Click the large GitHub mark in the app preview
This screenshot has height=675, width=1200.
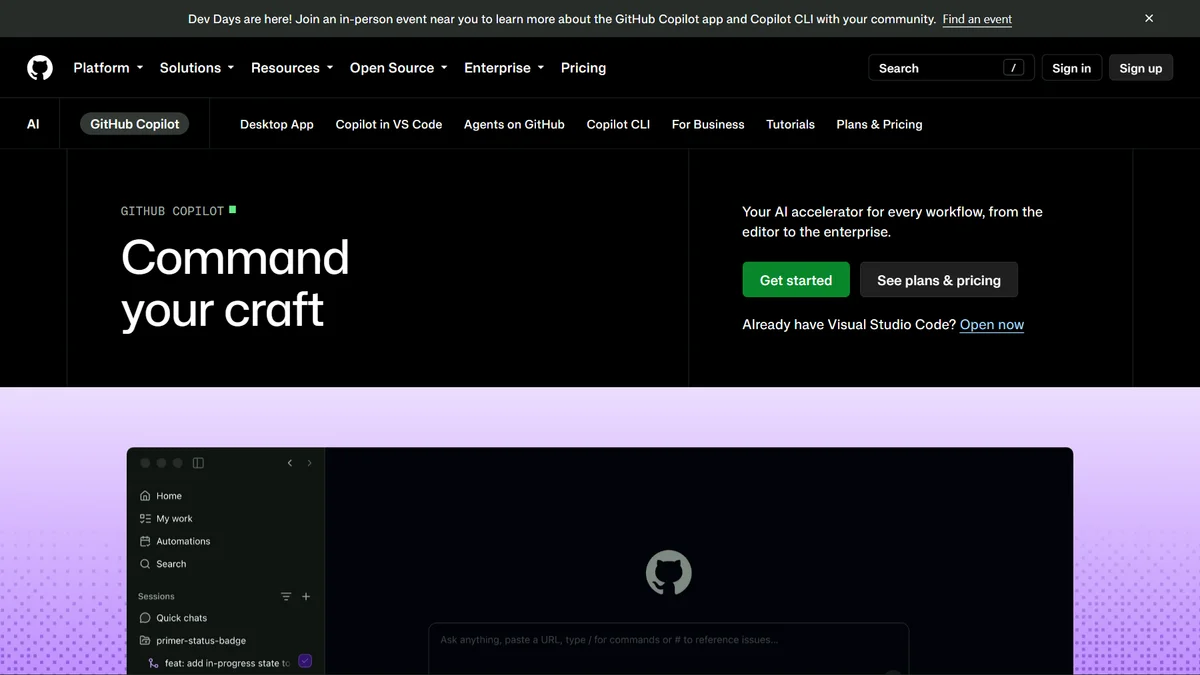point(669,573)
